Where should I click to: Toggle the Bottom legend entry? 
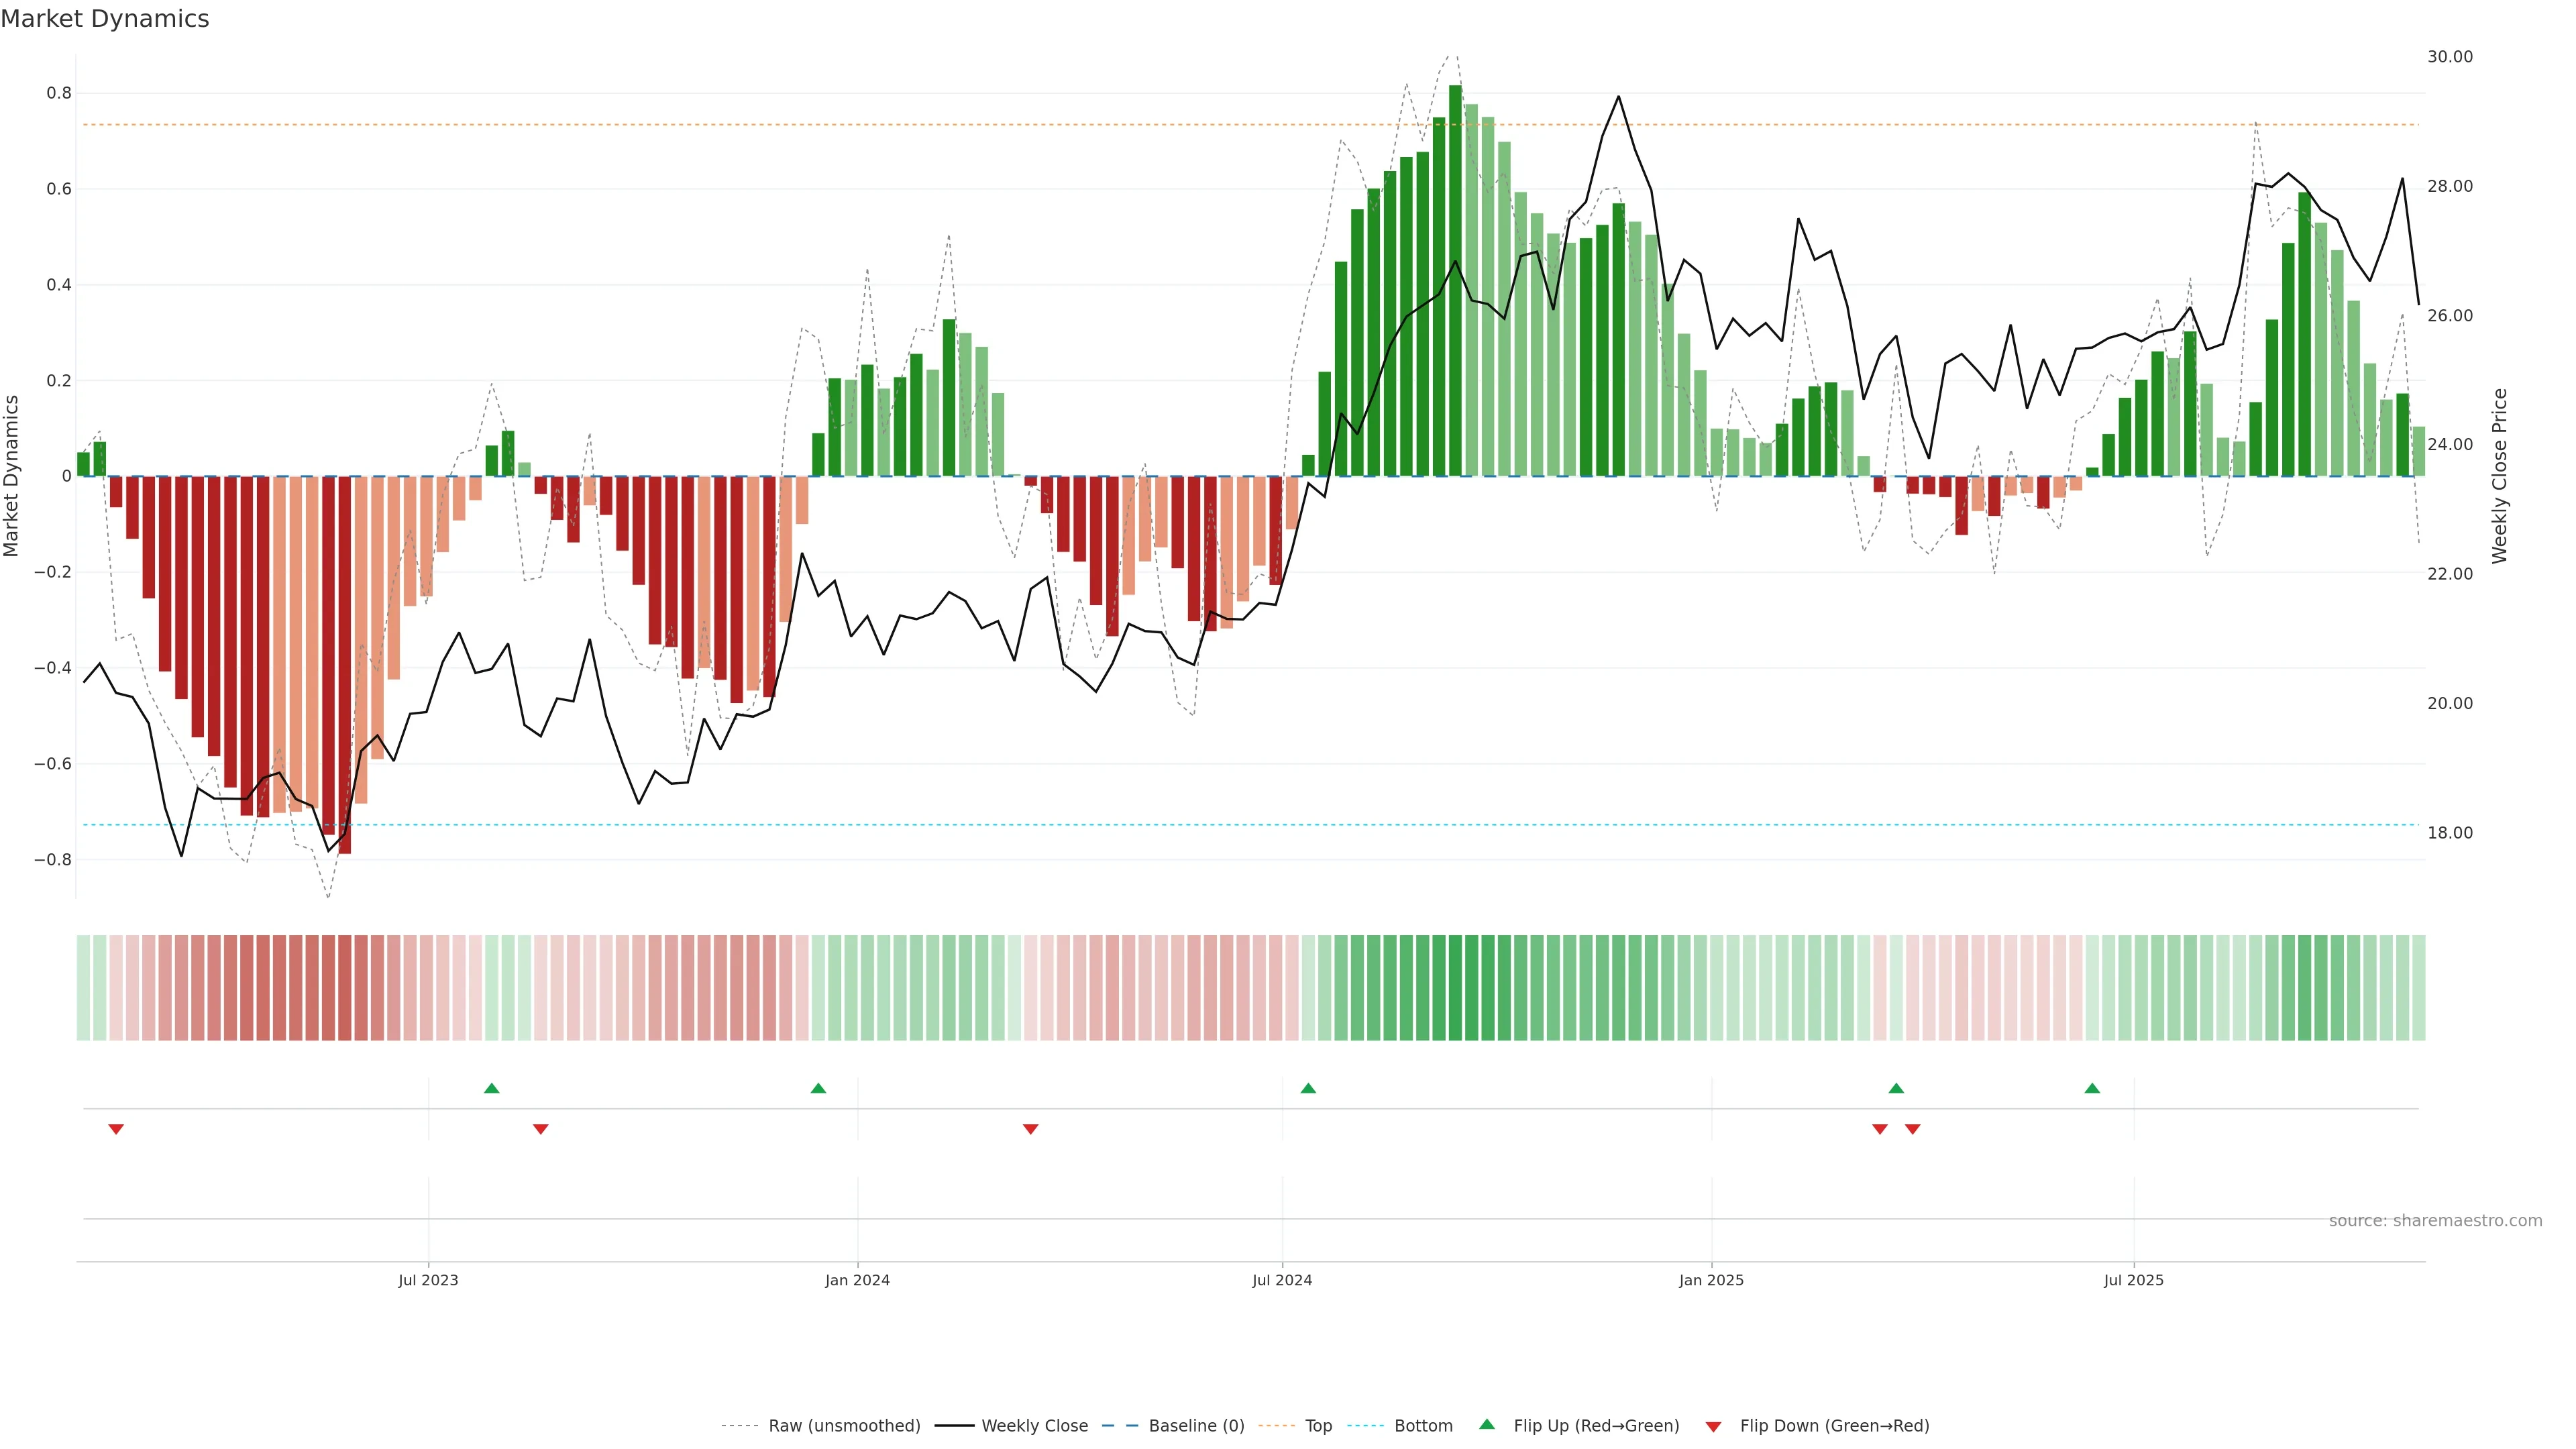pyautogui.click(x=1423, y=1426)
